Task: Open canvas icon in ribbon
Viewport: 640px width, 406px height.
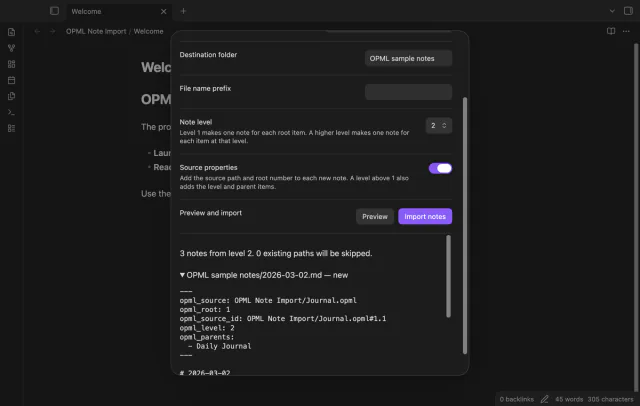Action: tap(11, 64)
